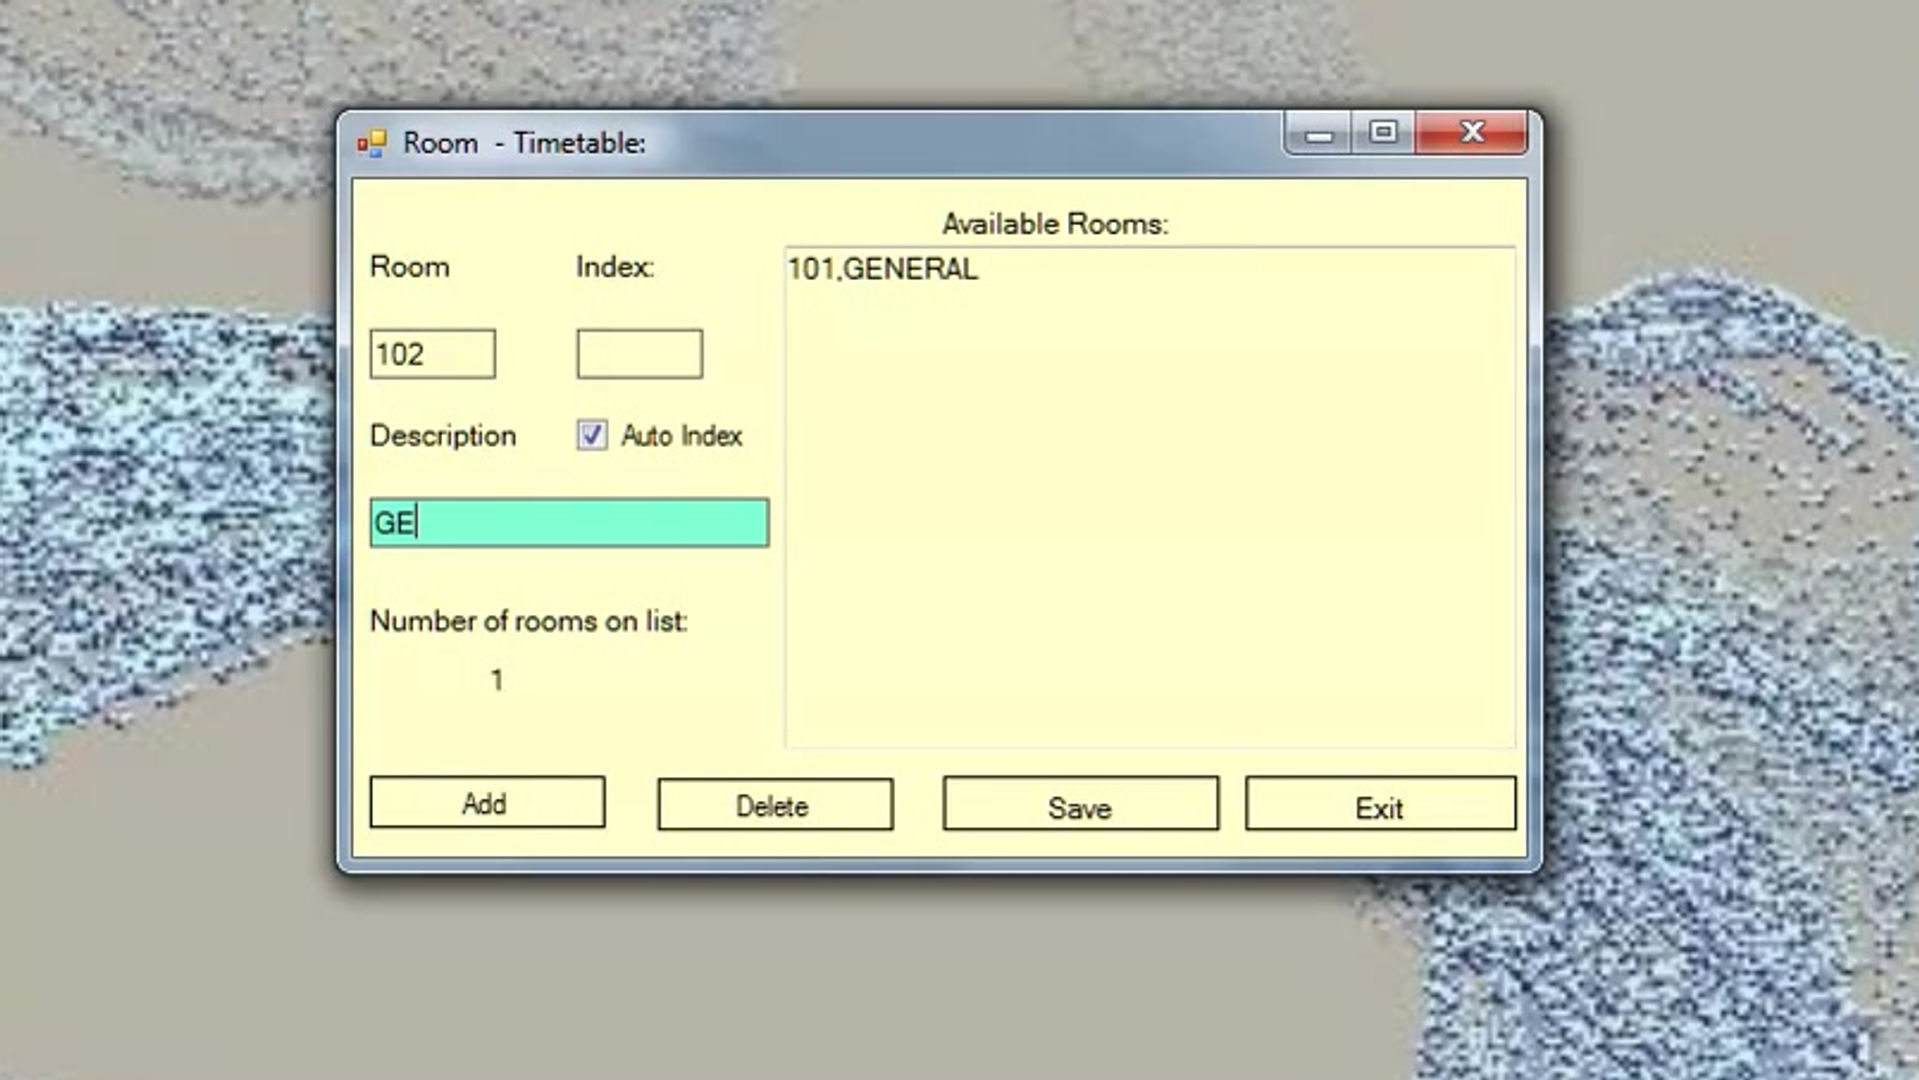Click the Number of rooms on list label
This screenshot has height=1080, width=1919.
click(x=529, y=621)
